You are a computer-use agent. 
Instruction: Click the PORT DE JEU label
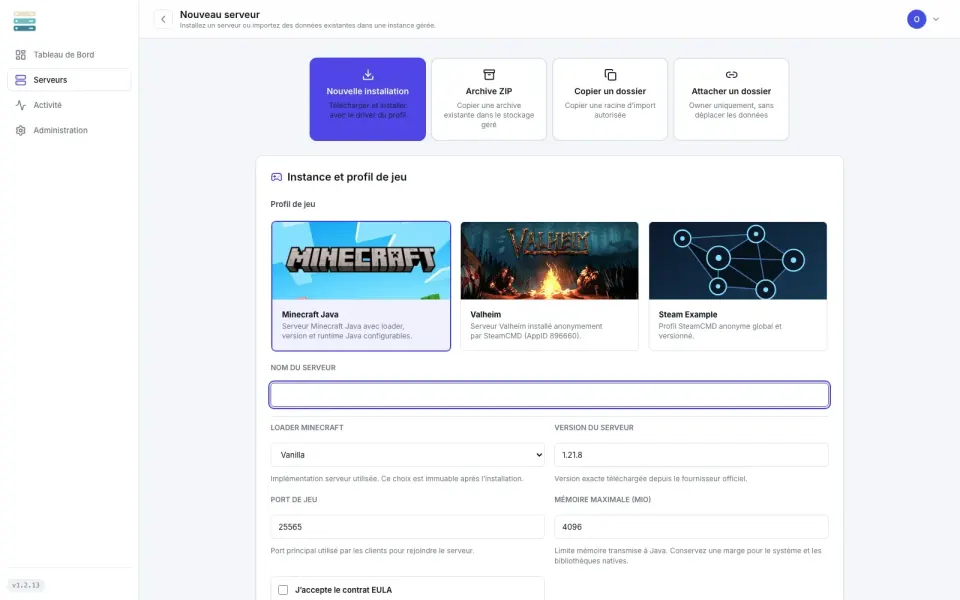tap(294, 500)
